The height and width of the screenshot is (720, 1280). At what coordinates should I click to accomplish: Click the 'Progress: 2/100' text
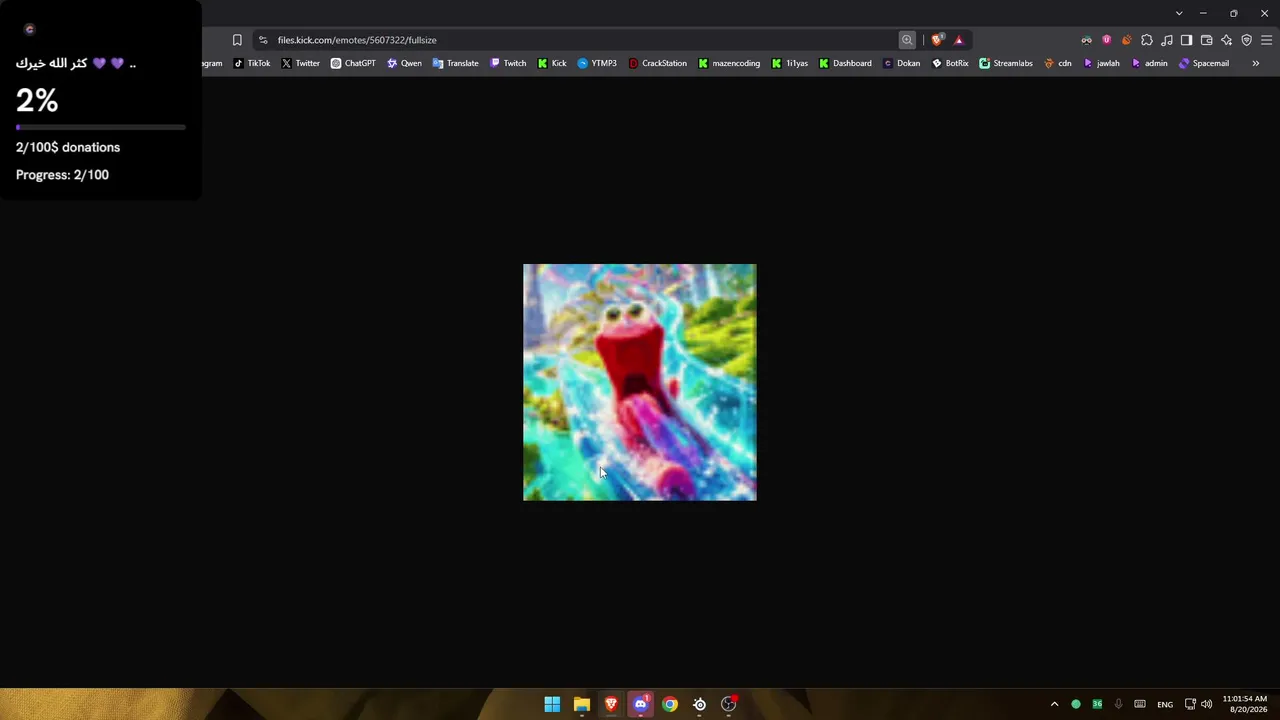pos(62,175)
